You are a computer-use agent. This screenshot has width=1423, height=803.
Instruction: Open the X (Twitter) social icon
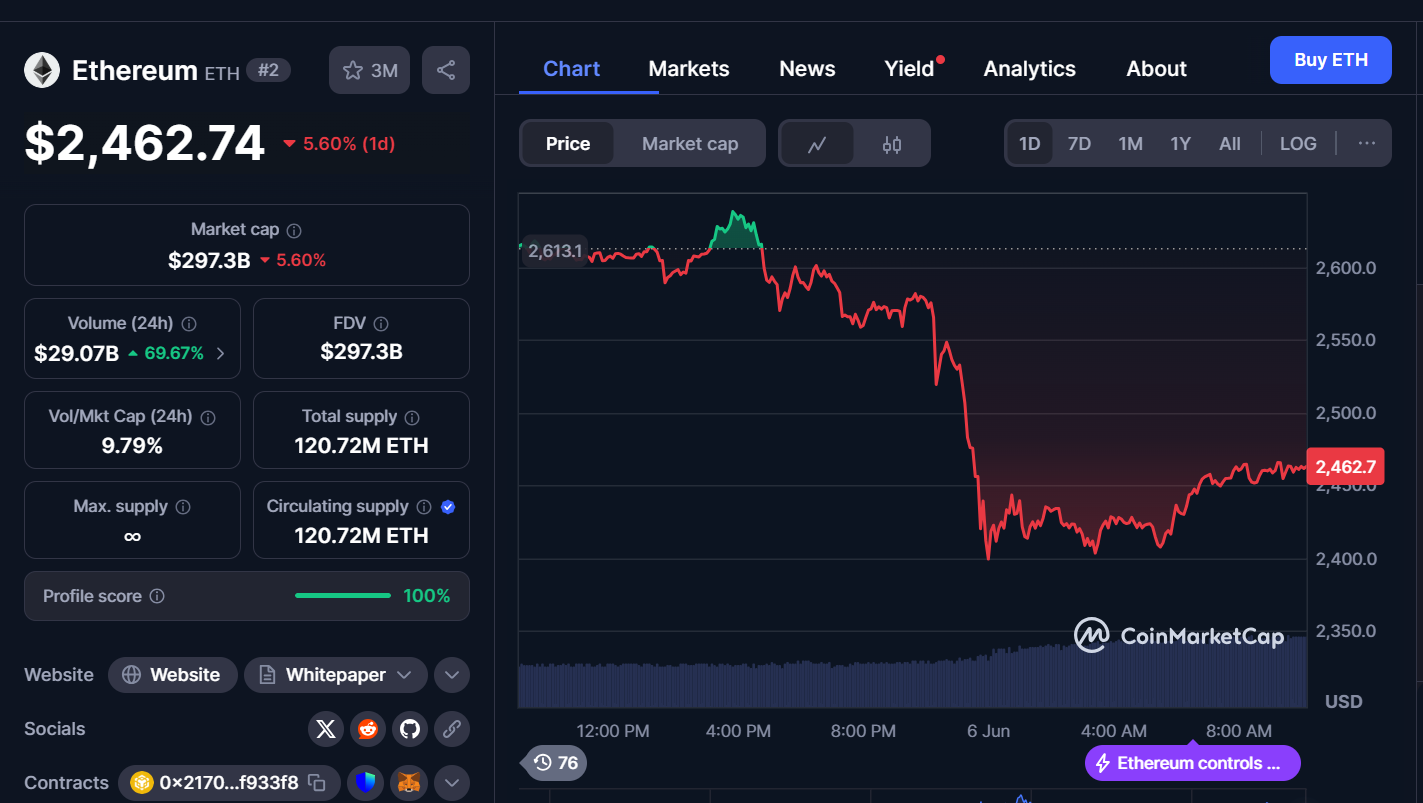click(x=326, y=729)
